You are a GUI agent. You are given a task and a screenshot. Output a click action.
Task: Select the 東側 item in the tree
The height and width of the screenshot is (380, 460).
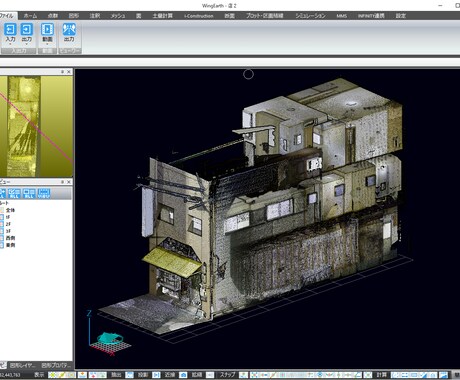(x=10, y=245)
